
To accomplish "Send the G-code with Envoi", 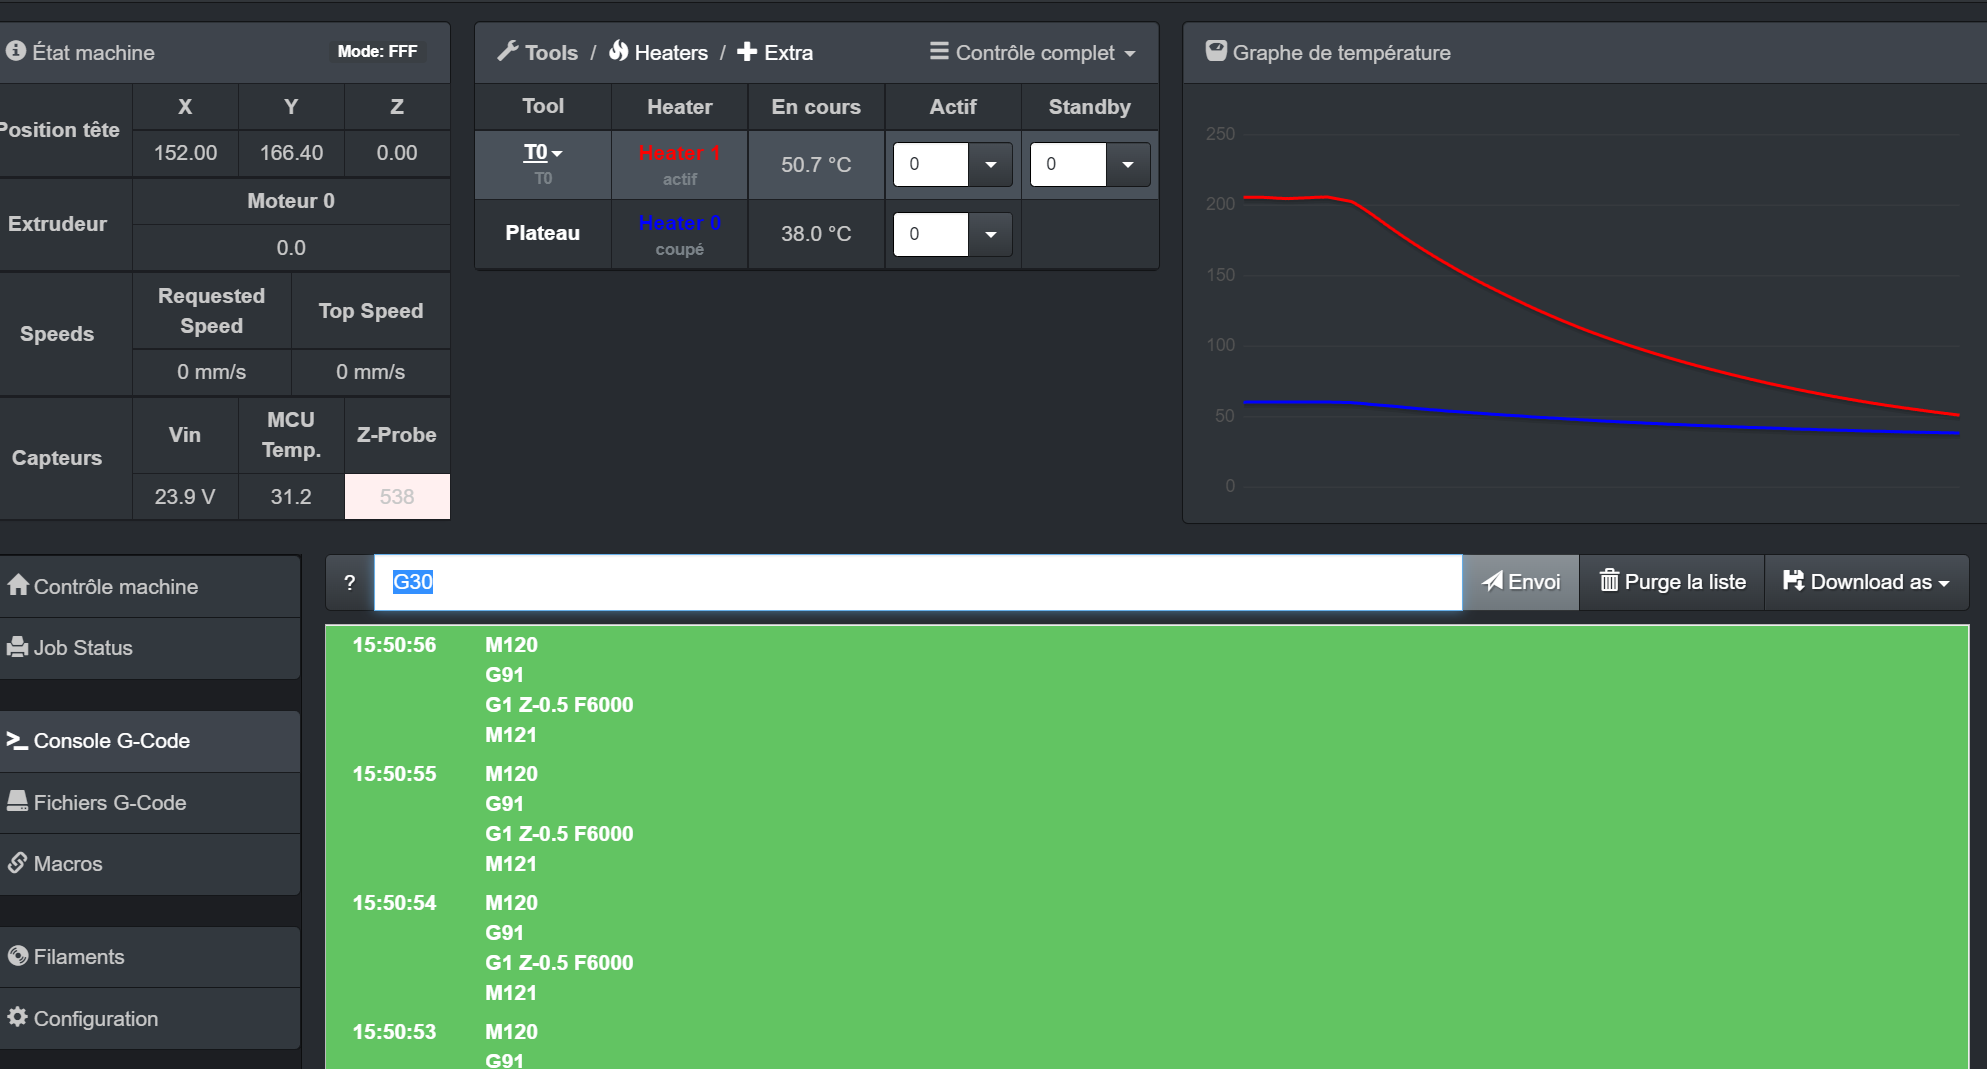I will [1521, 582].
